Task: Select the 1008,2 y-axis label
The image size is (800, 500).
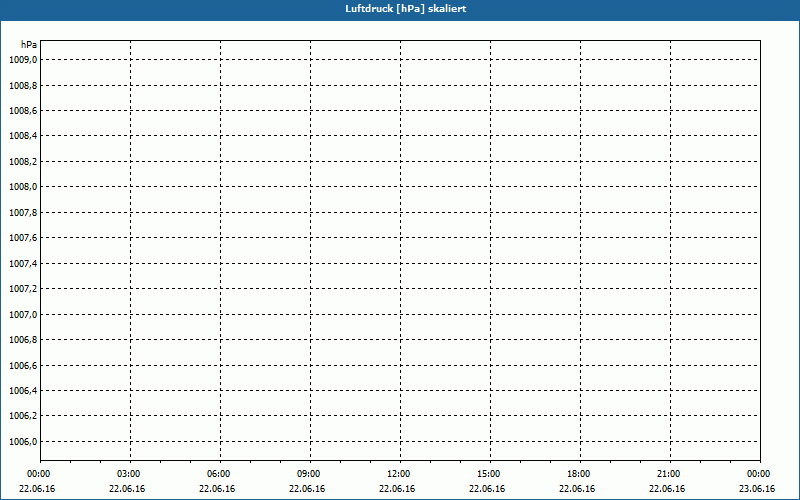Action: (23, 162)
